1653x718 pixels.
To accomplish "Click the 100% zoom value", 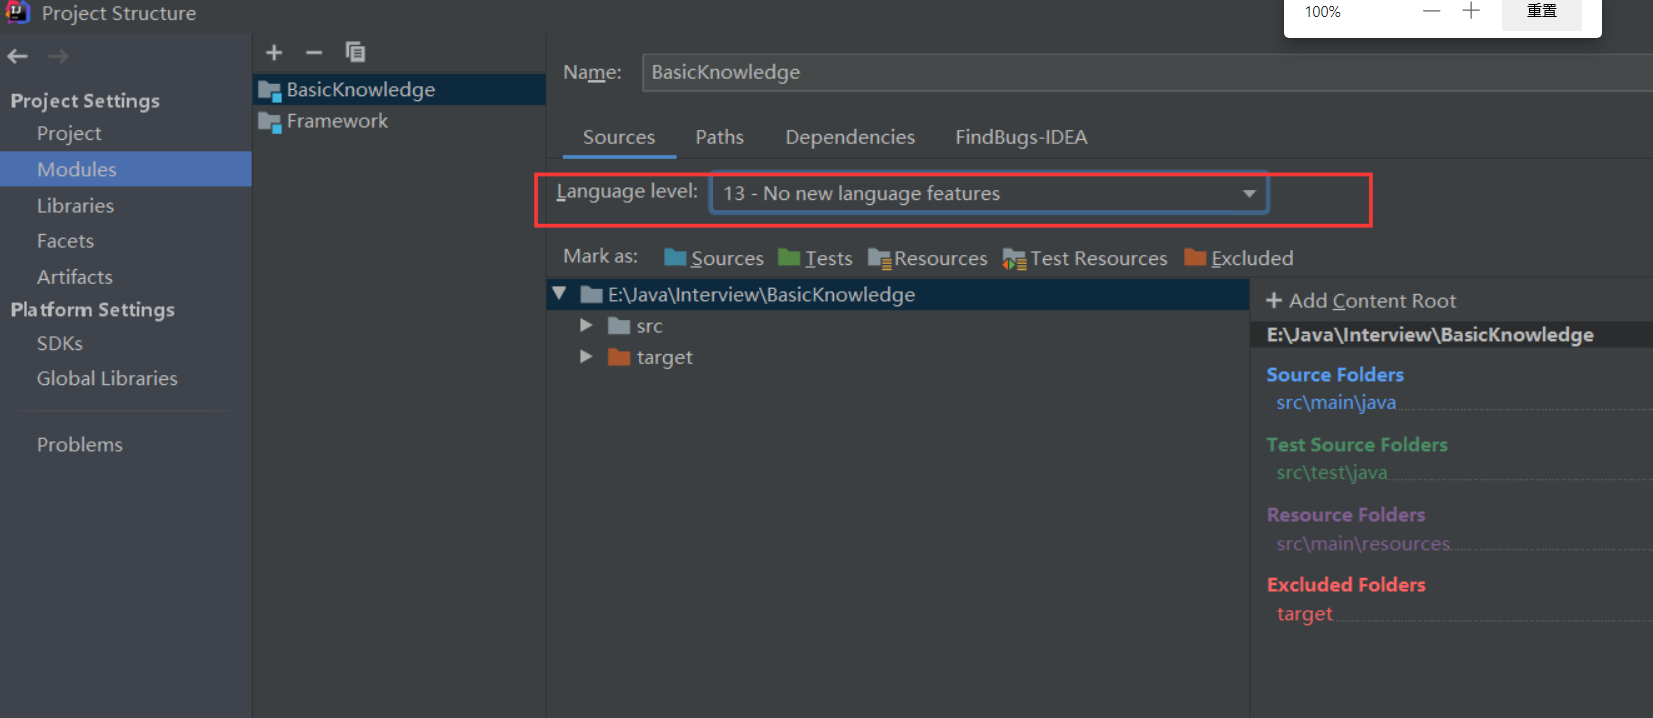I will (x=1322, y=12).
